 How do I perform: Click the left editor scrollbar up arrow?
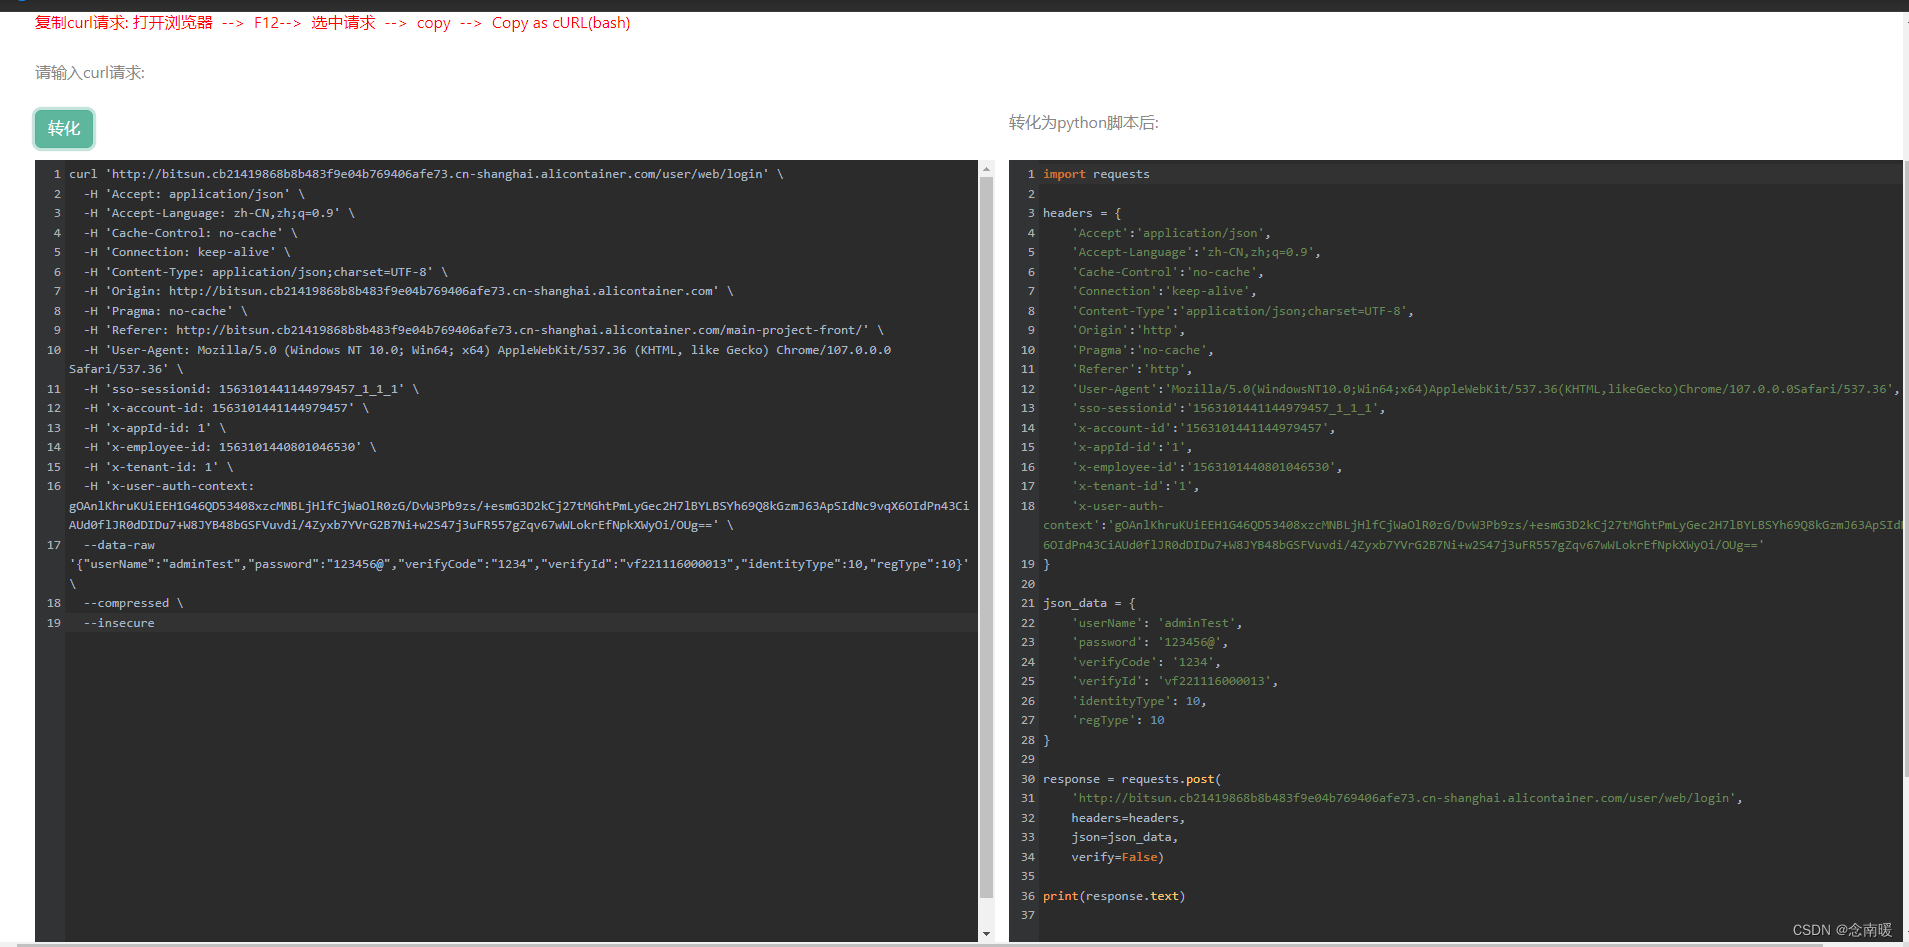point(986,169)
